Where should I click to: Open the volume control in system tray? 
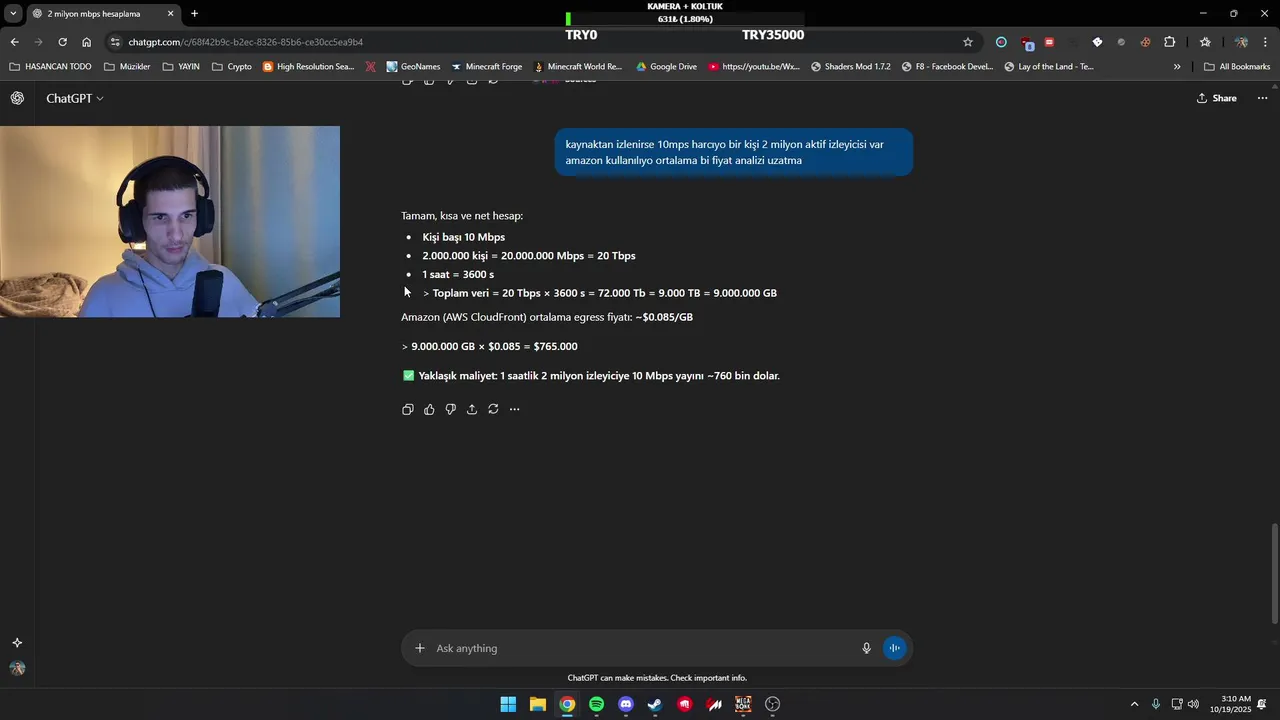pos(1193,704)
